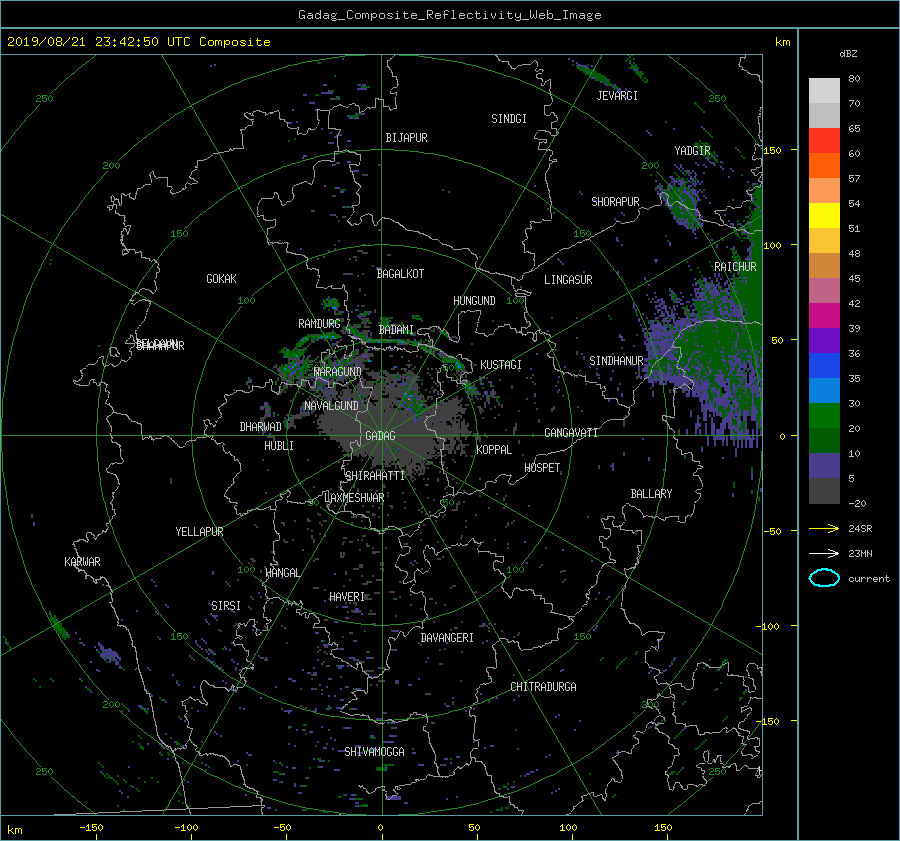Click the GOKAK city label
The width and height of the screenshot is (900, 841).
(x=221, y=279)
